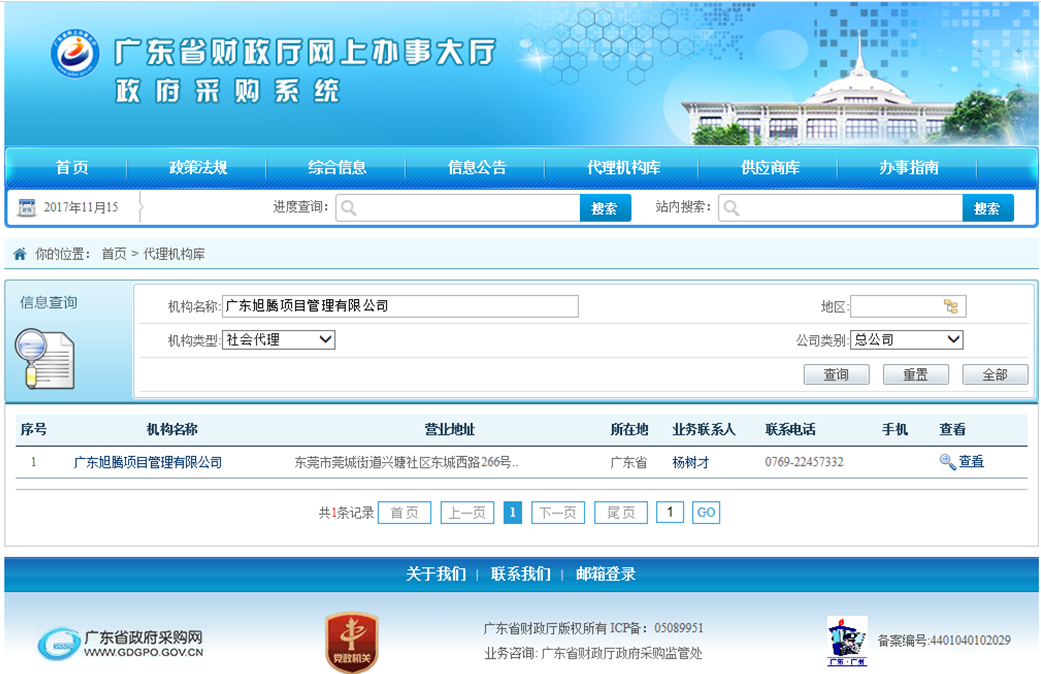Click the 全部 button
Image resolution: width=1041 pixels, height=674 pixels.
[x=995, y=375]
